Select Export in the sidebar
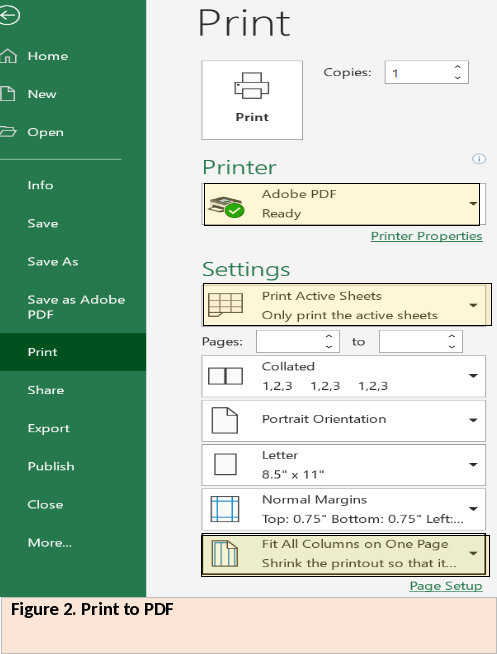This screenshot has width=497, height=654. click(48, 428)
